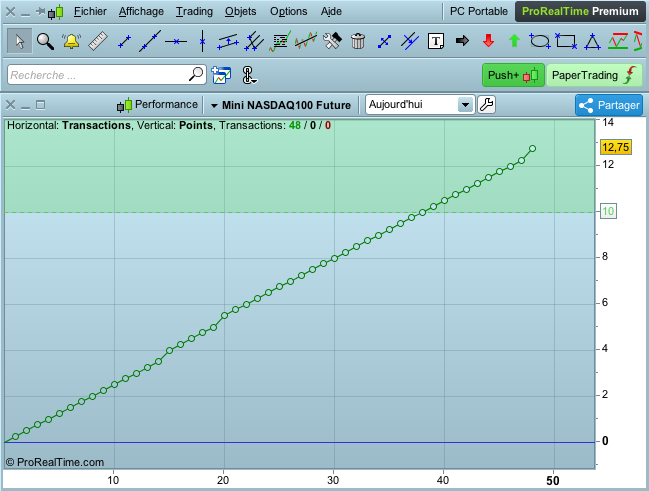Select the horizontal line tool
Viewport: 649px width, 491px height.
pos(176,41)
